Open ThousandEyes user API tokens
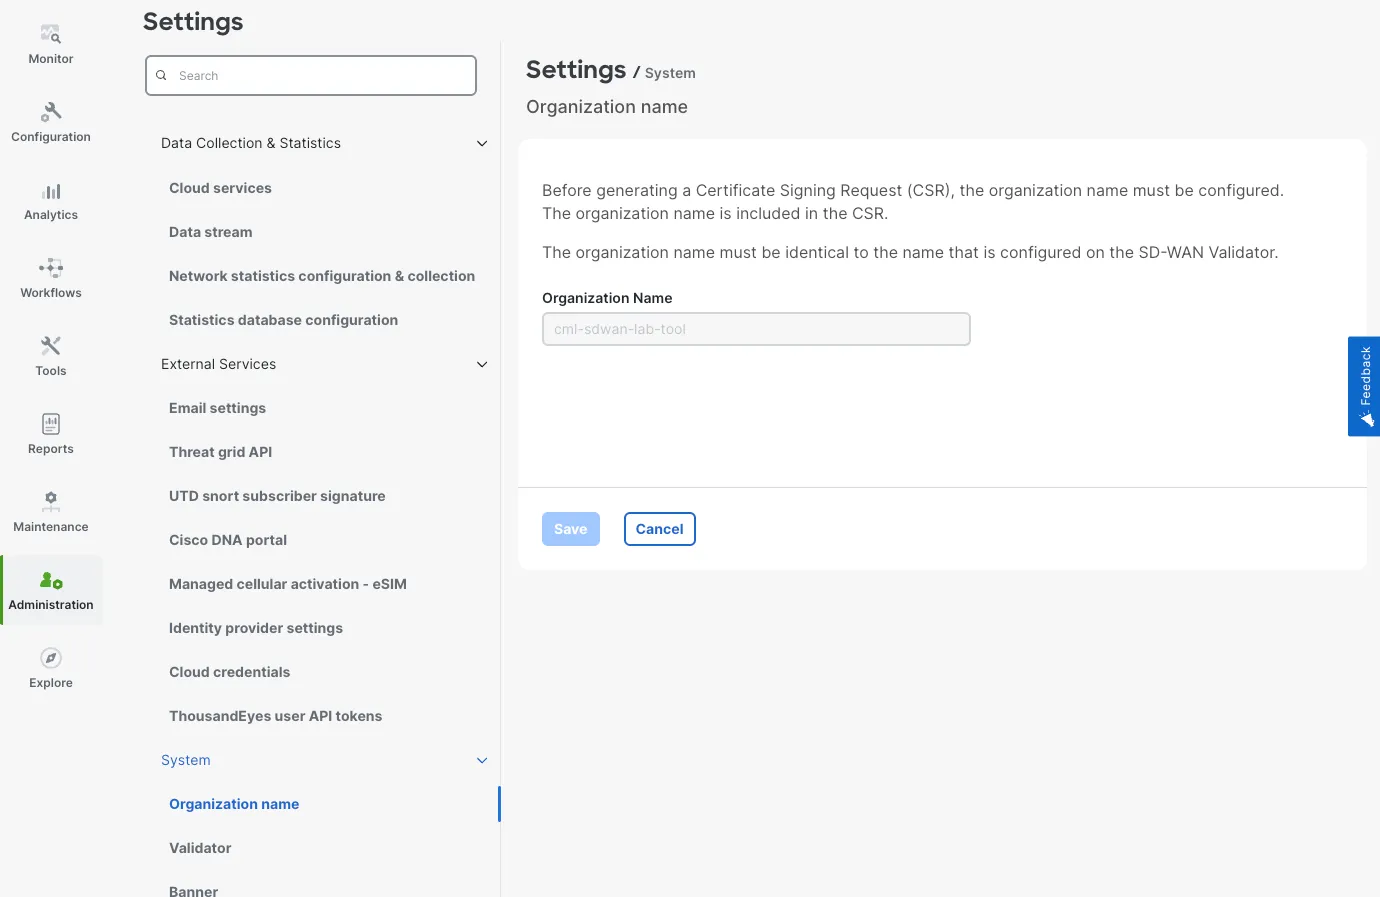 275,716
